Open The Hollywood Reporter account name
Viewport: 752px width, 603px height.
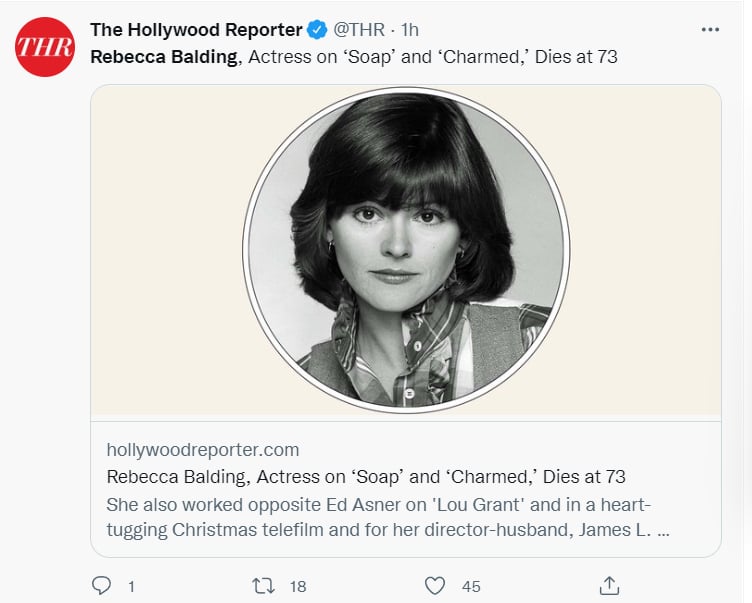click(x=196, y=30)
